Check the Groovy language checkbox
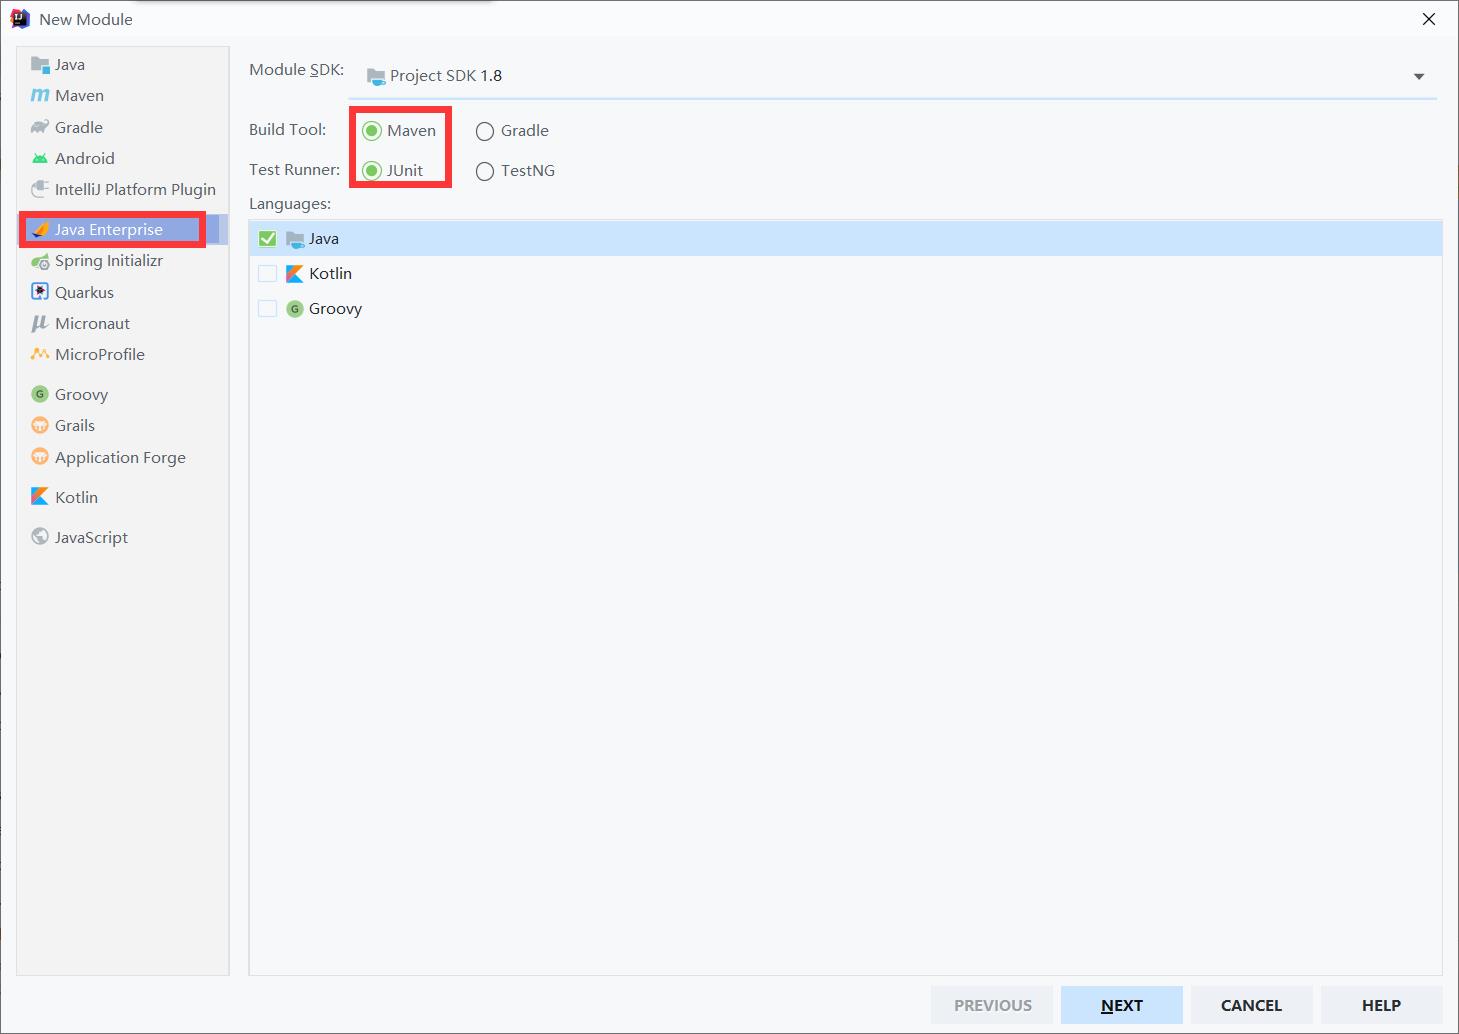Viewport: 1459px width, 1034px height. [267, 309]
